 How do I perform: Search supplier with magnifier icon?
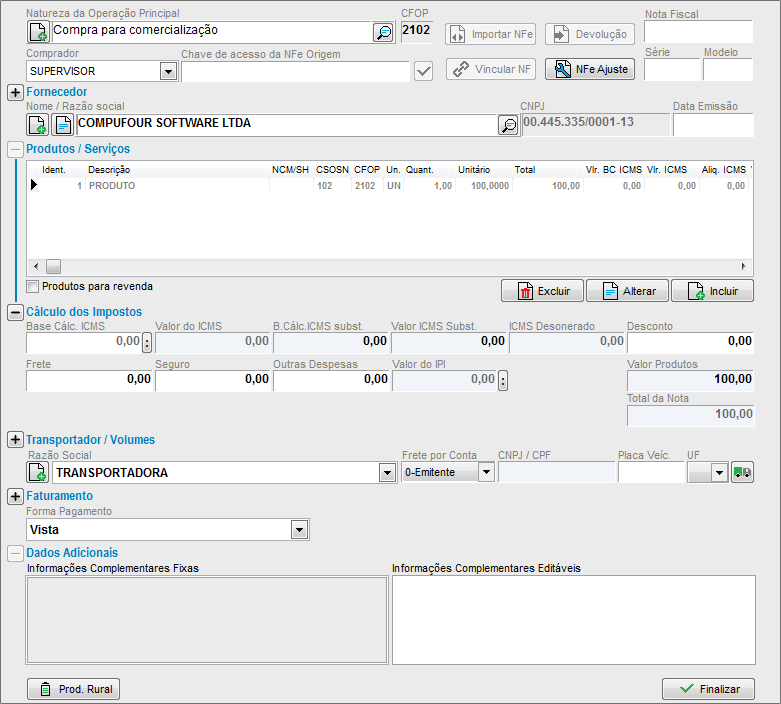click(x=509, y=125)
